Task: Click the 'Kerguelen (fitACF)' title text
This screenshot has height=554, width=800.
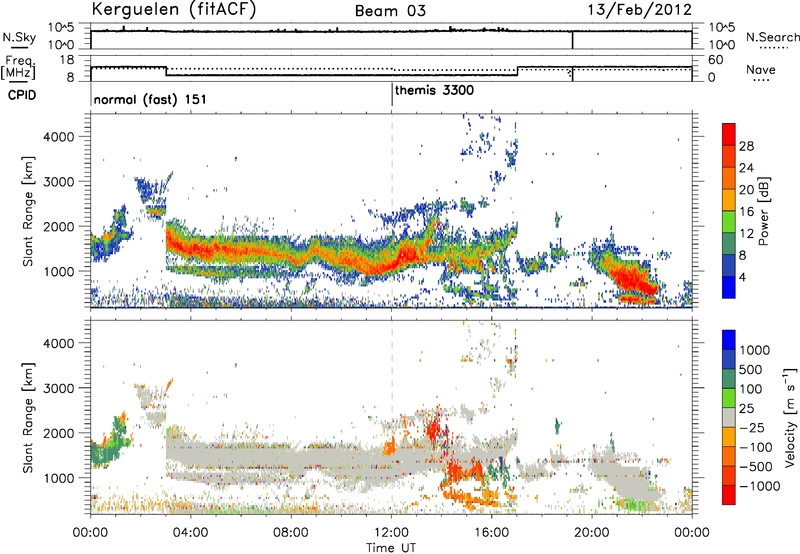Action: point(173,9)
